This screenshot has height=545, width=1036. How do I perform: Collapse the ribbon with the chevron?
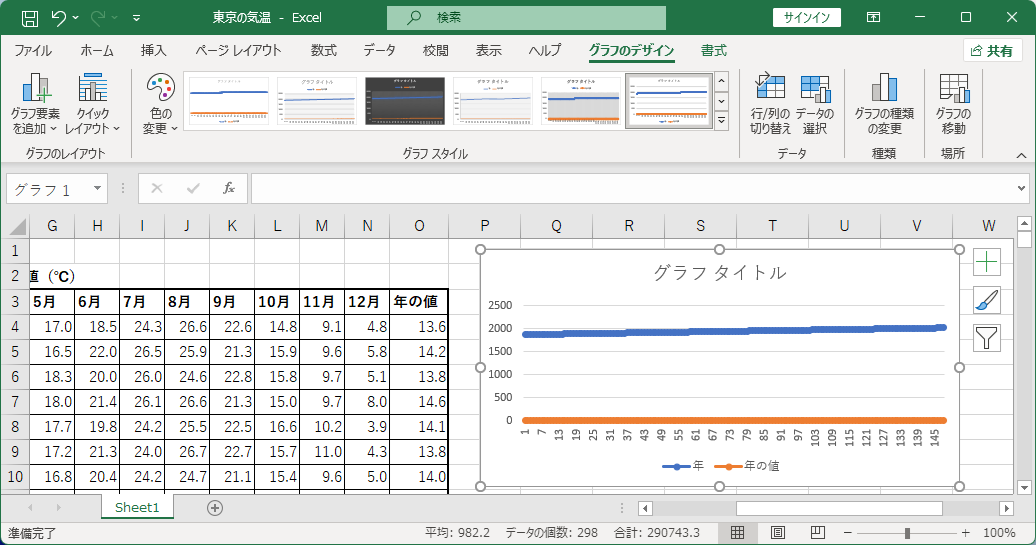point(1021,155)
